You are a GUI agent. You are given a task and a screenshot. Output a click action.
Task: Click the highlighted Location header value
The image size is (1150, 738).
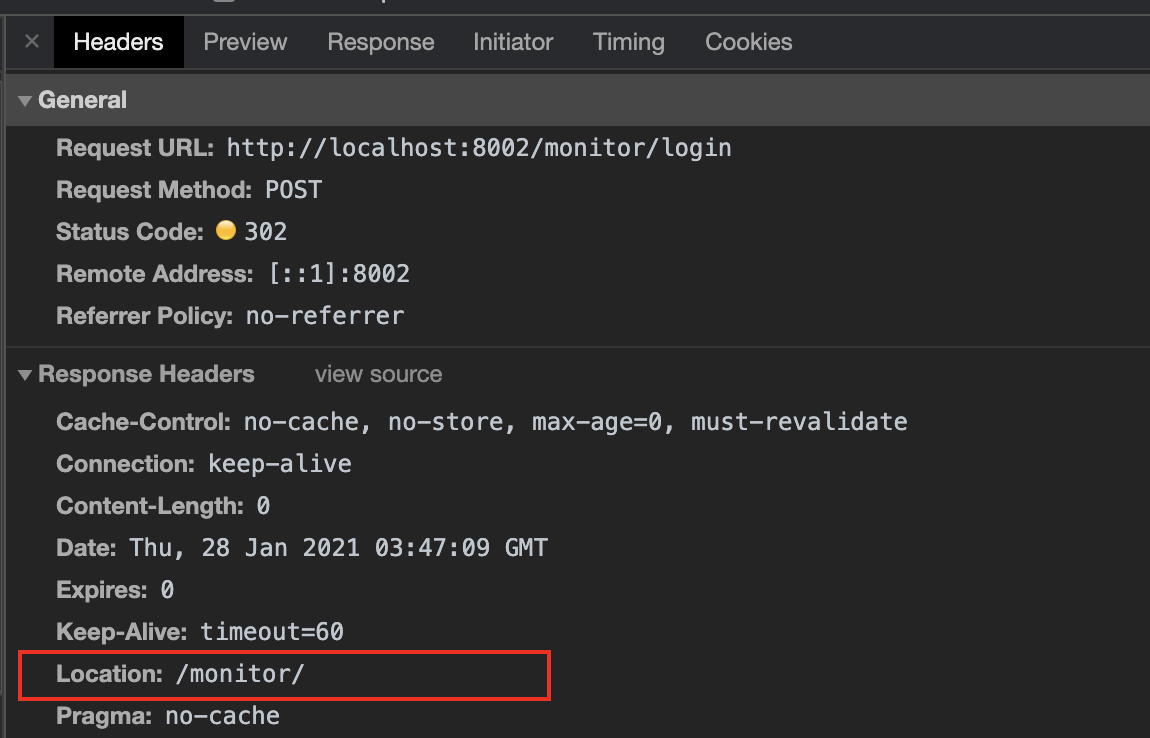click(x=239, y=674)
